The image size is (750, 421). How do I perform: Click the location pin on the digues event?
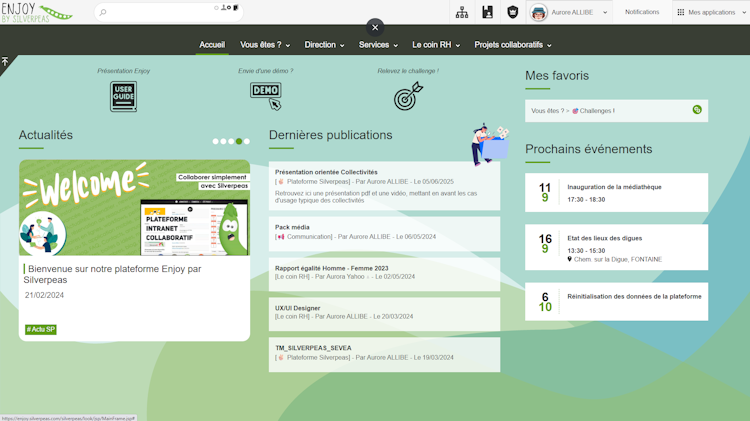click(569, 259)
